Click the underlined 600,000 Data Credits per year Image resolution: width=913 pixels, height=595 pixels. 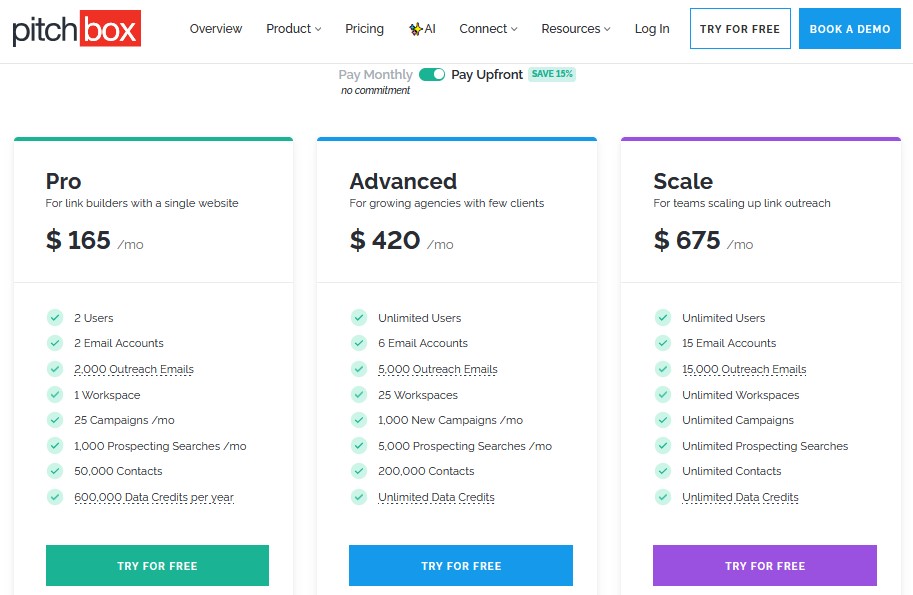pos(153,497)
